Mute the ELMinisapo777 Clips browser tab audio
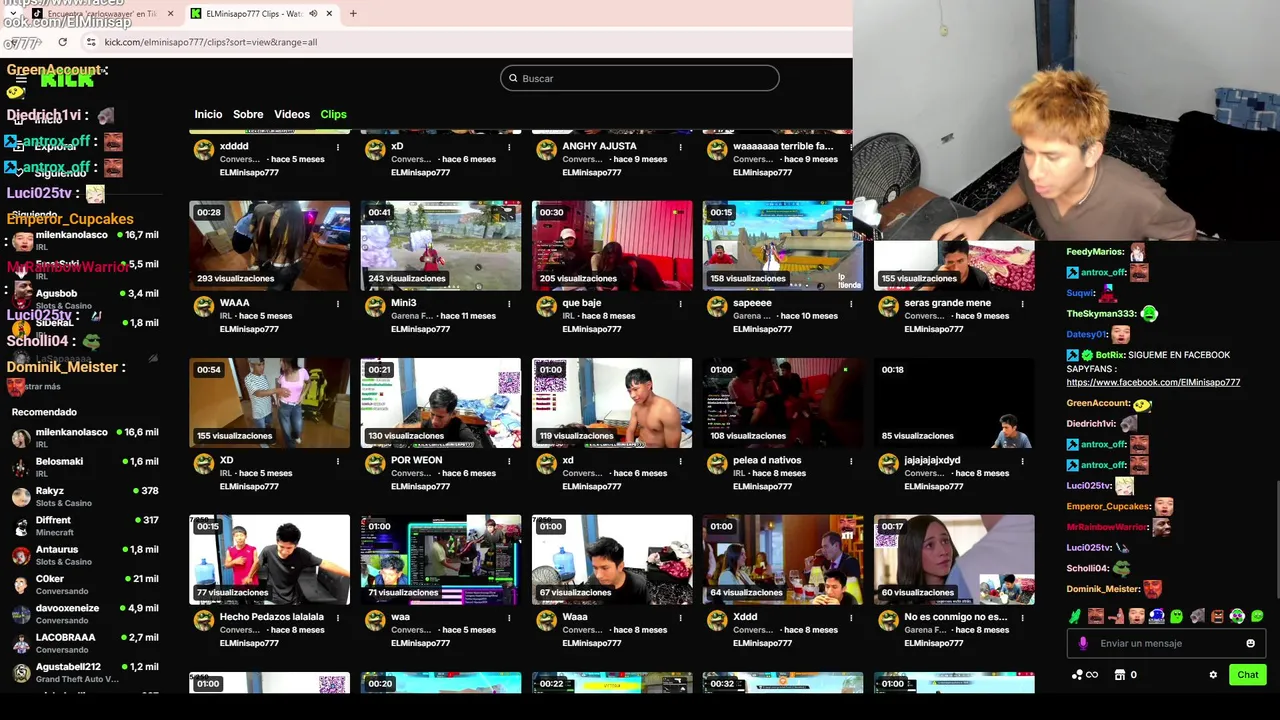Image resolution: width=1280 pixels, height=720 pixels. (313, 14)
